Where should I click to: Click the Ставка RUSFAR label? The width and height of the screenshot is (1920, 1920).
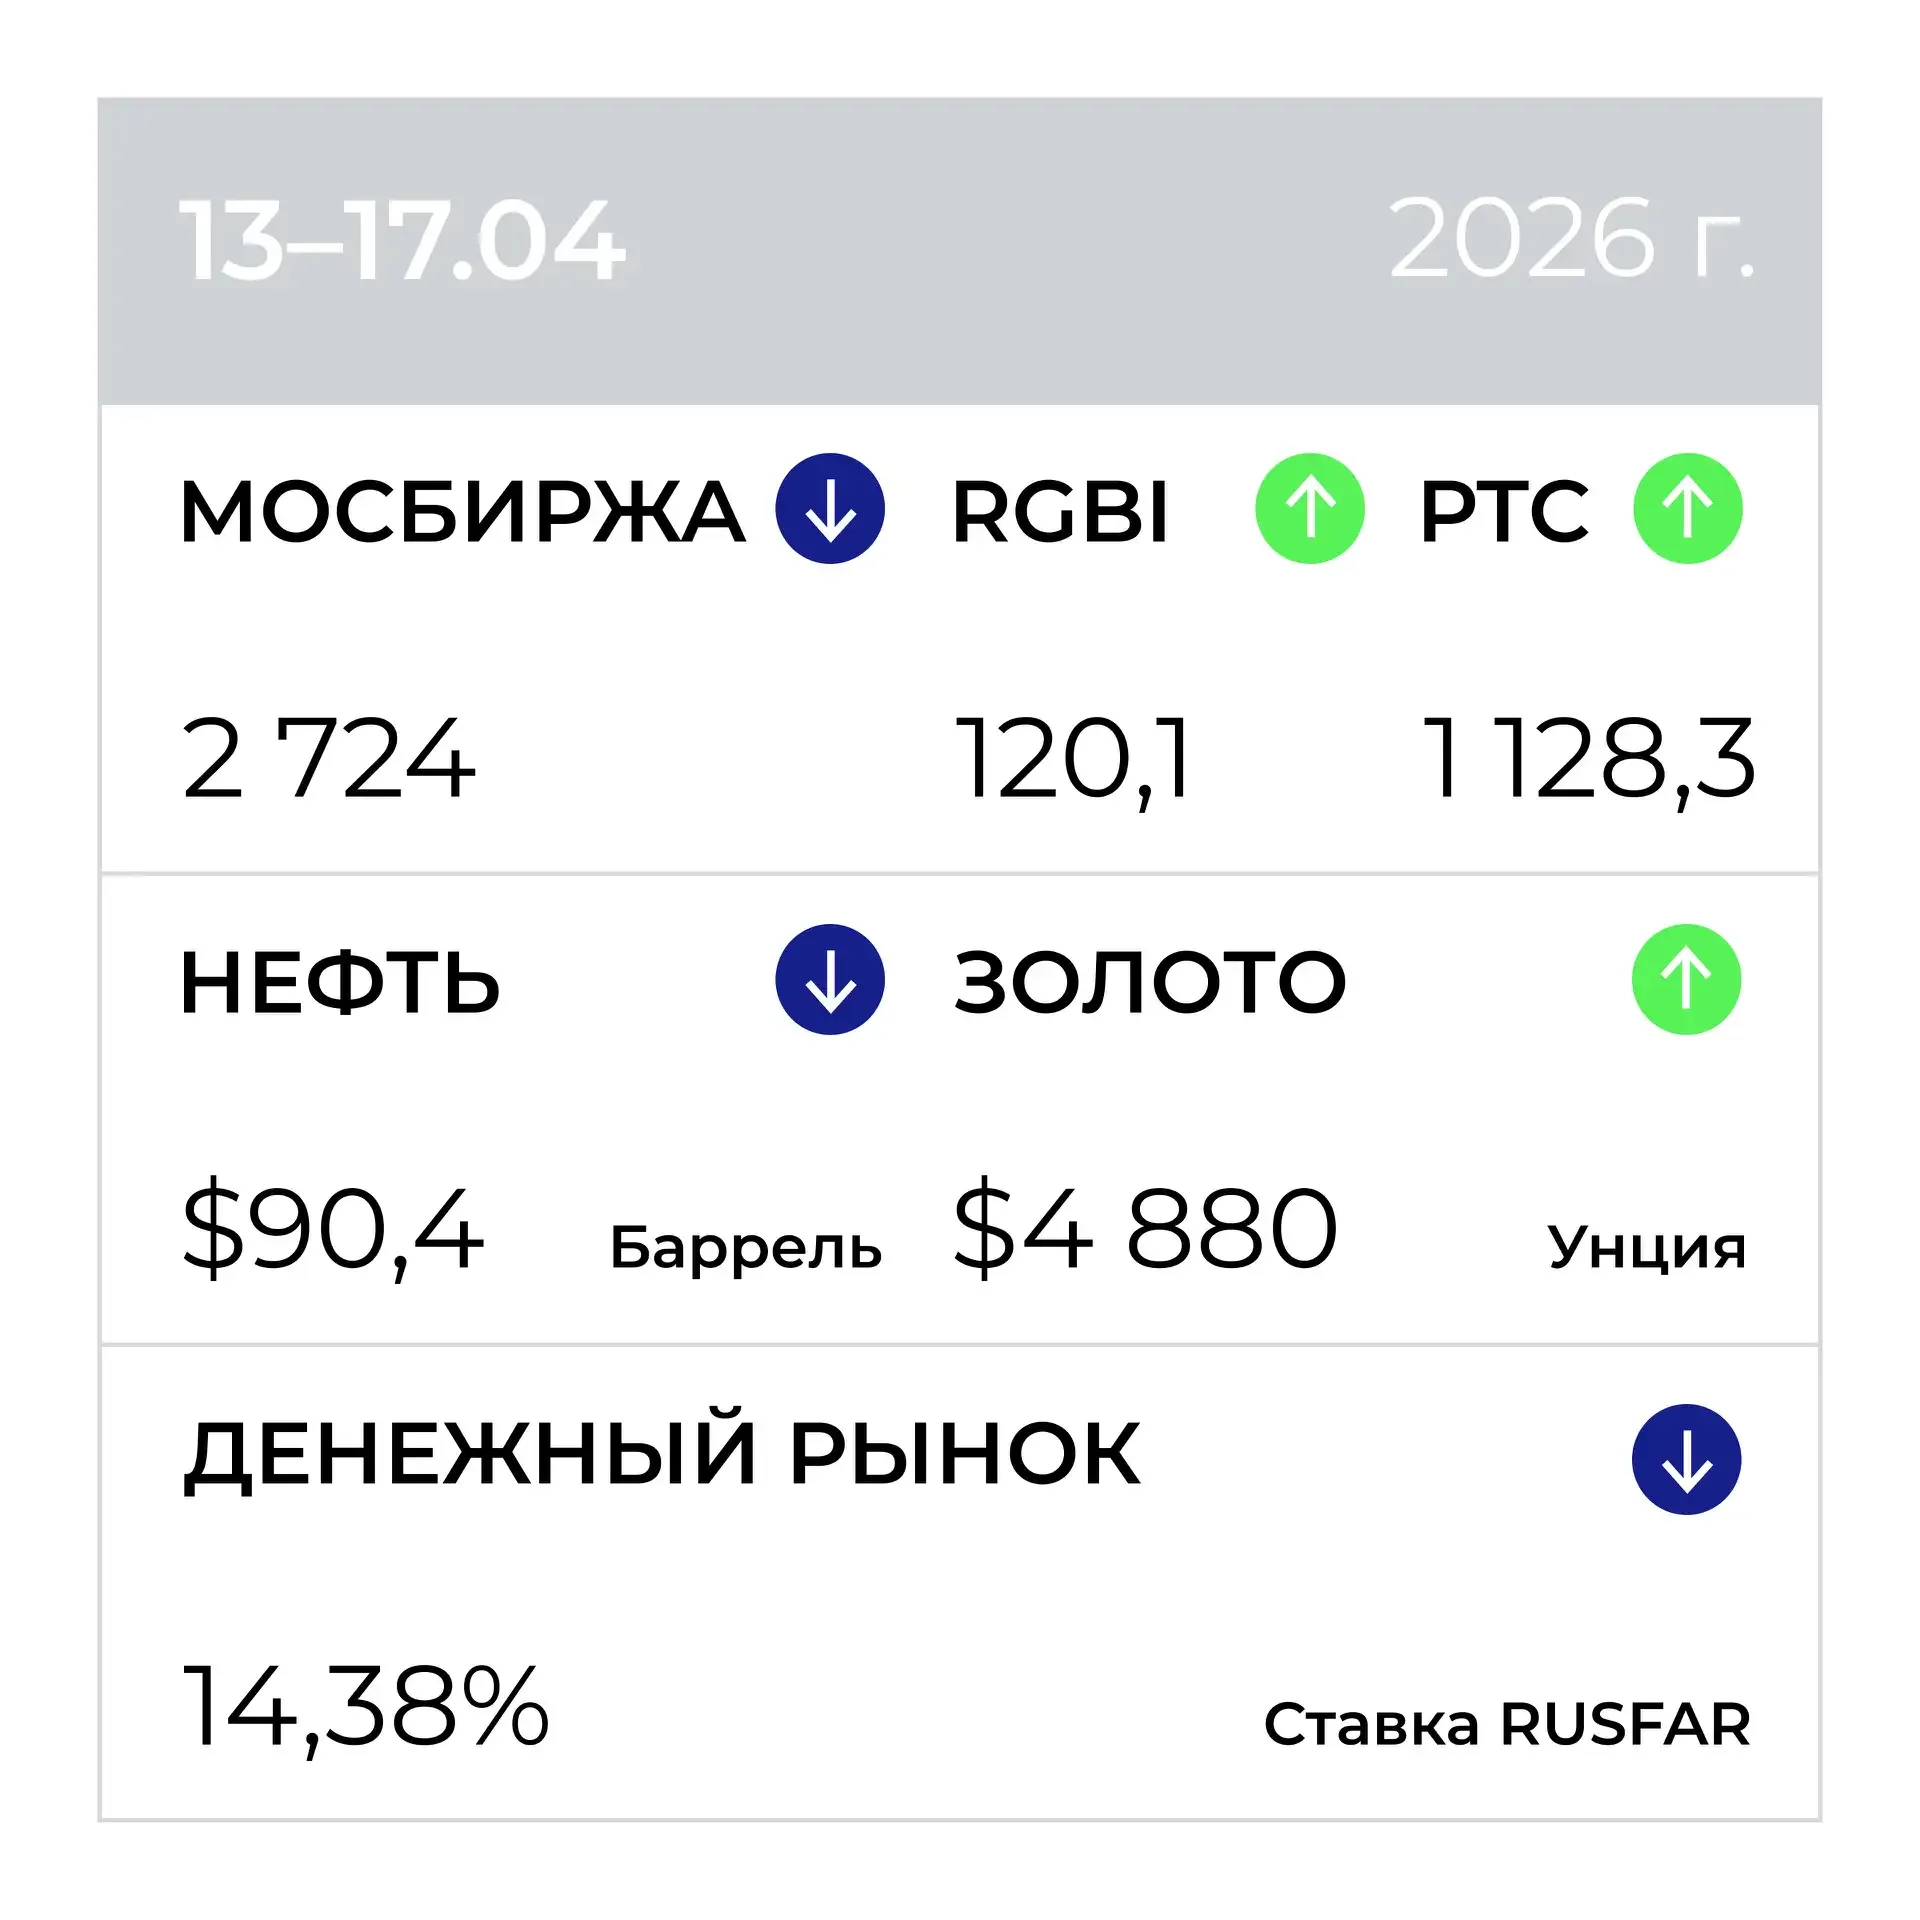tap(1507, 1725)
